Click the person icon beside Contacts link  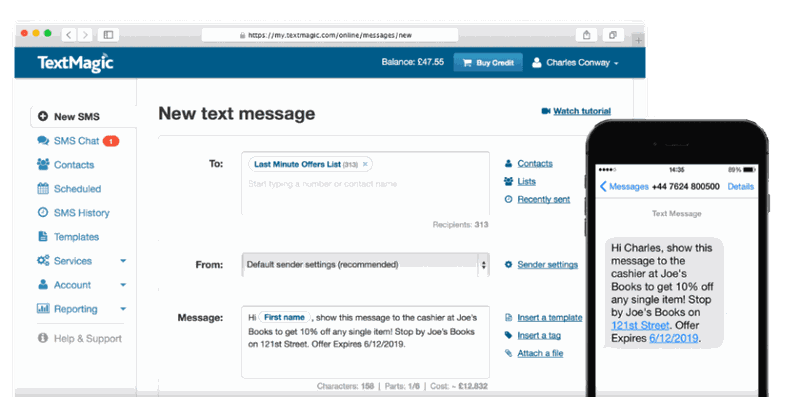pos(508,164)
